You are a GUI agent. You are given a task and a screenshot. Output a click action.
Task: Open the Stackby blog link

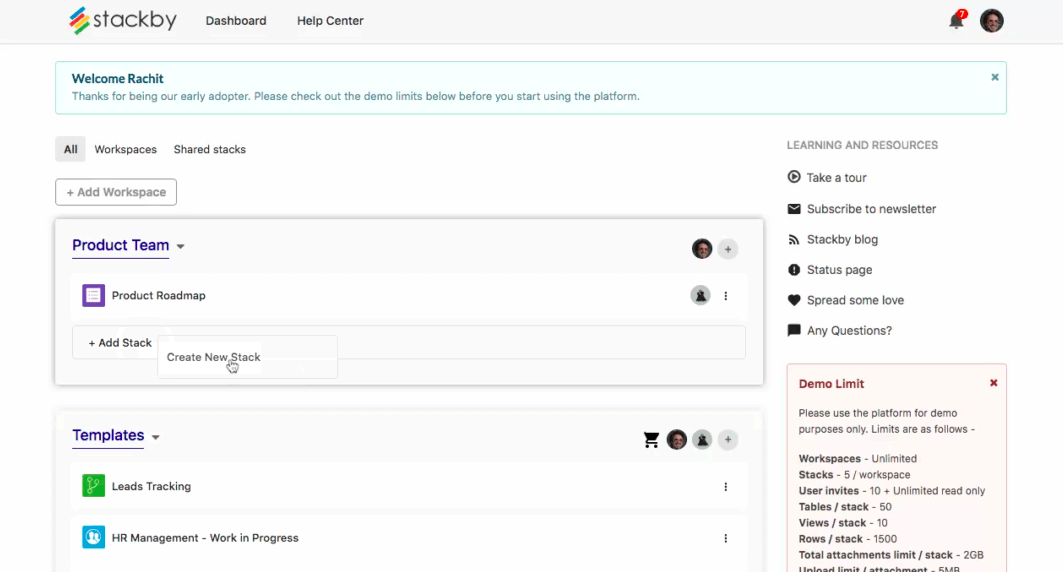[842, 239]
